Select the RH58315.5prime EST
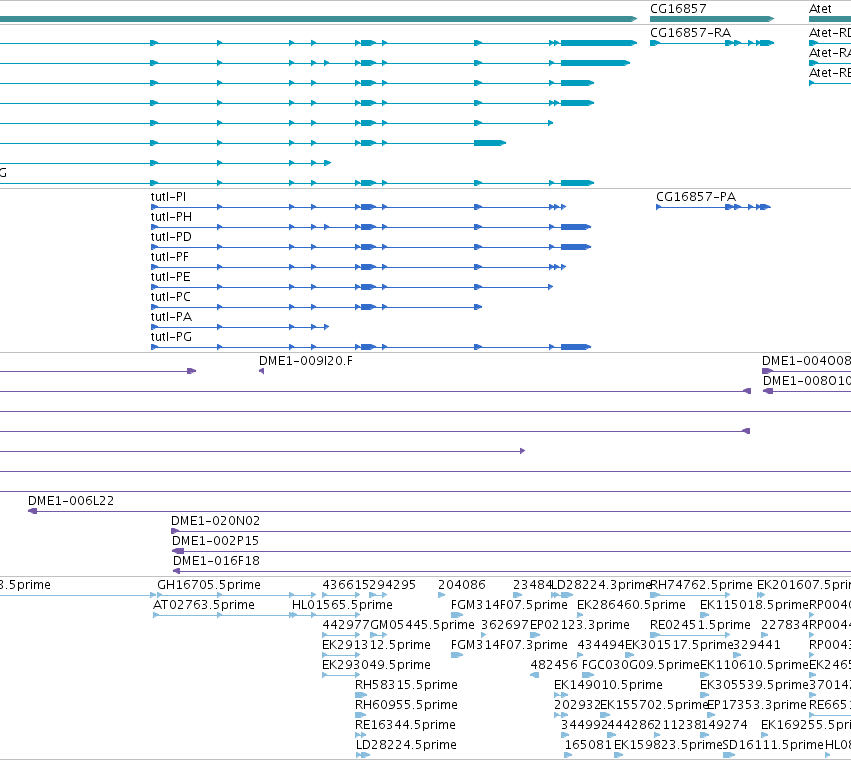Image resolution: width=851 pixels, height=760 pixels. [x=361, y=695]
